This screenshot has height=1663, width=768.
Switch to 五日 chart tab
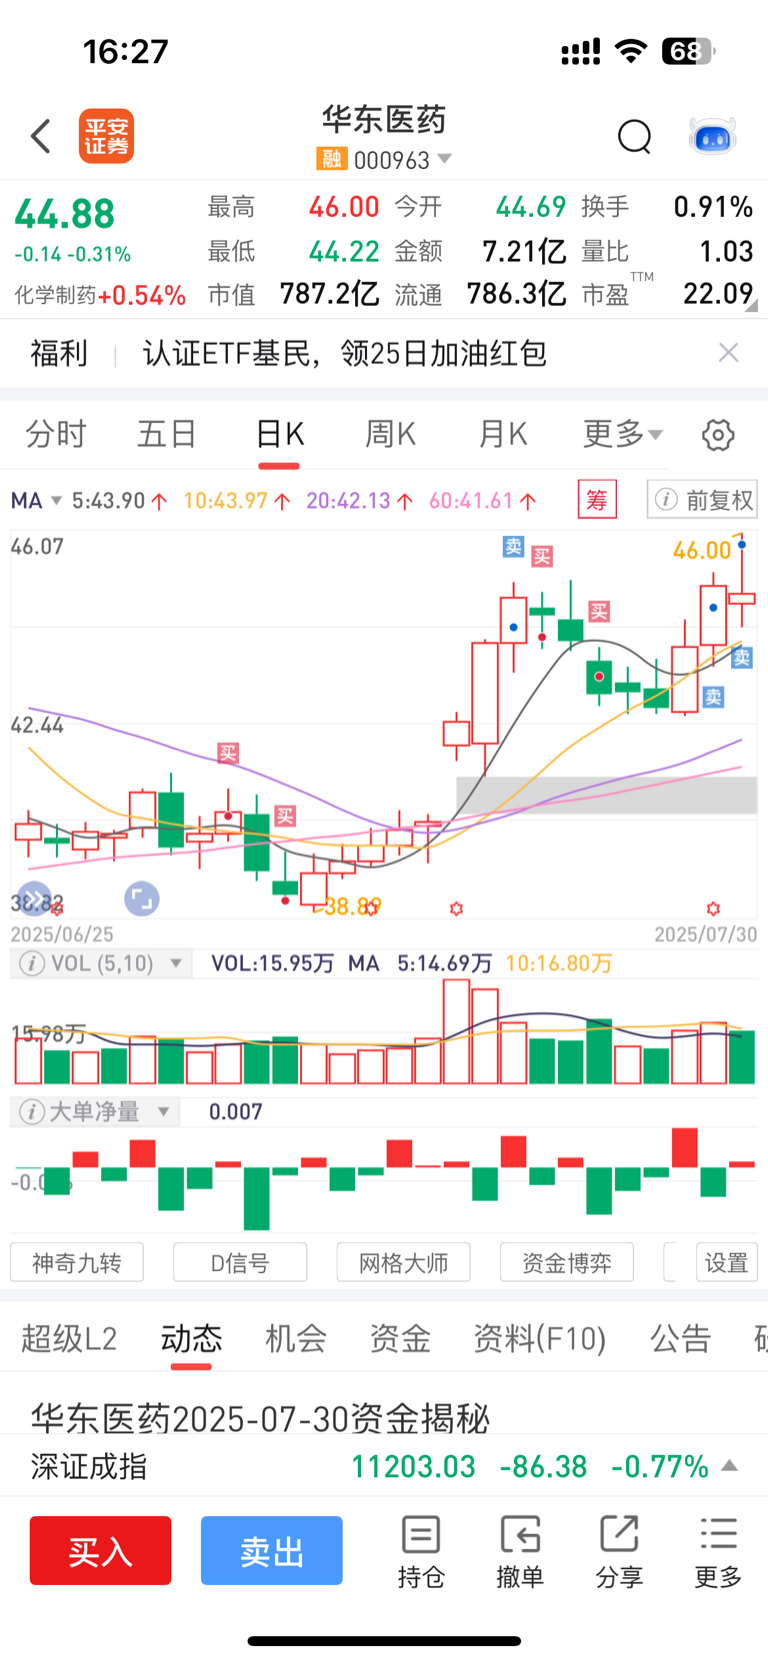167,434
